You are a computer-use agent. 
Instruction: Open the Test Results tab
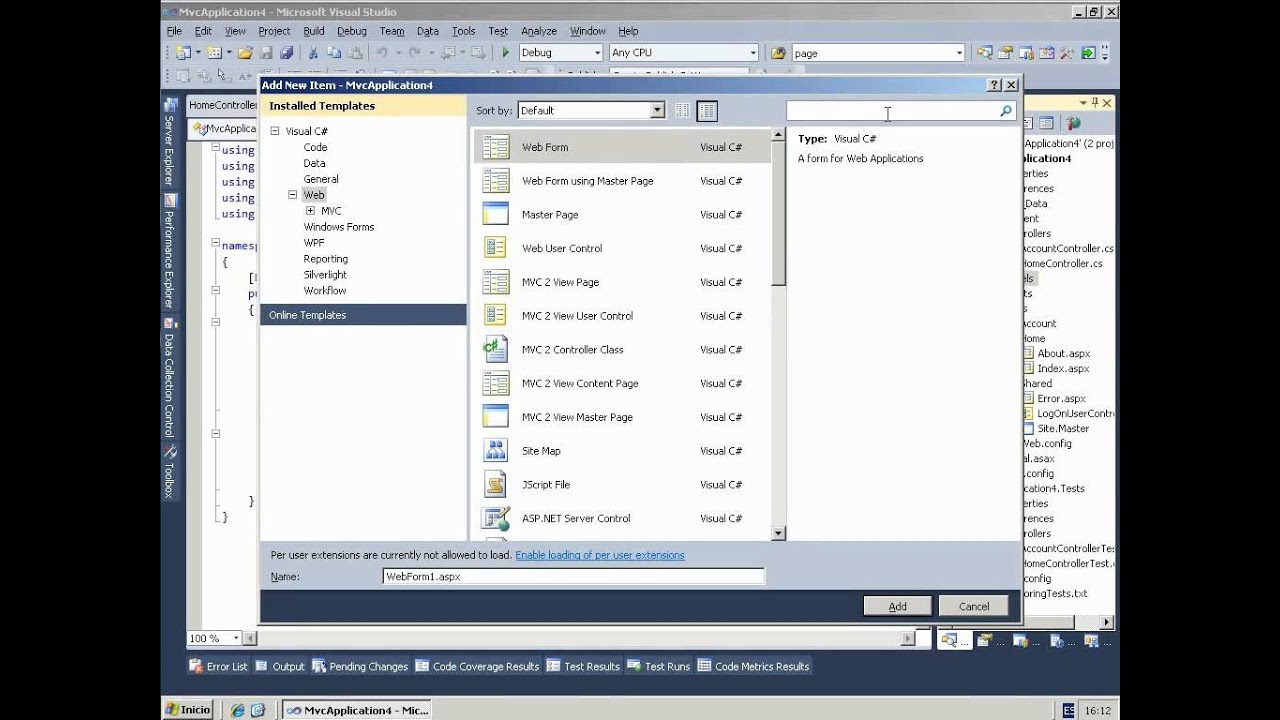583,667
